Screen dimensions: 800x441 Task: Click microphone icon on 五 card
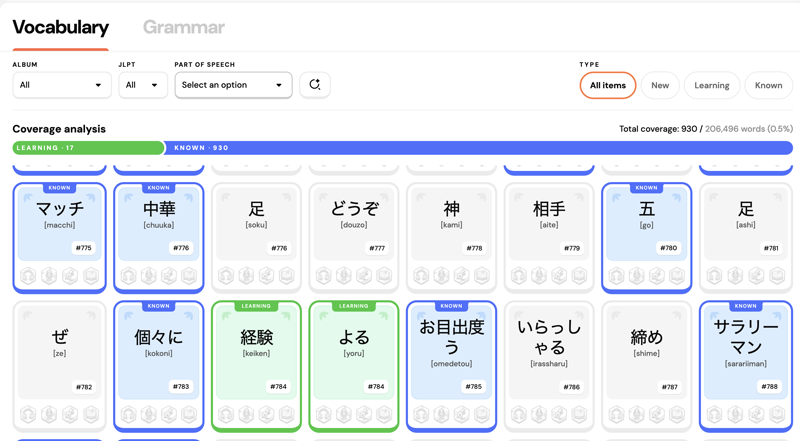point(636,276)
